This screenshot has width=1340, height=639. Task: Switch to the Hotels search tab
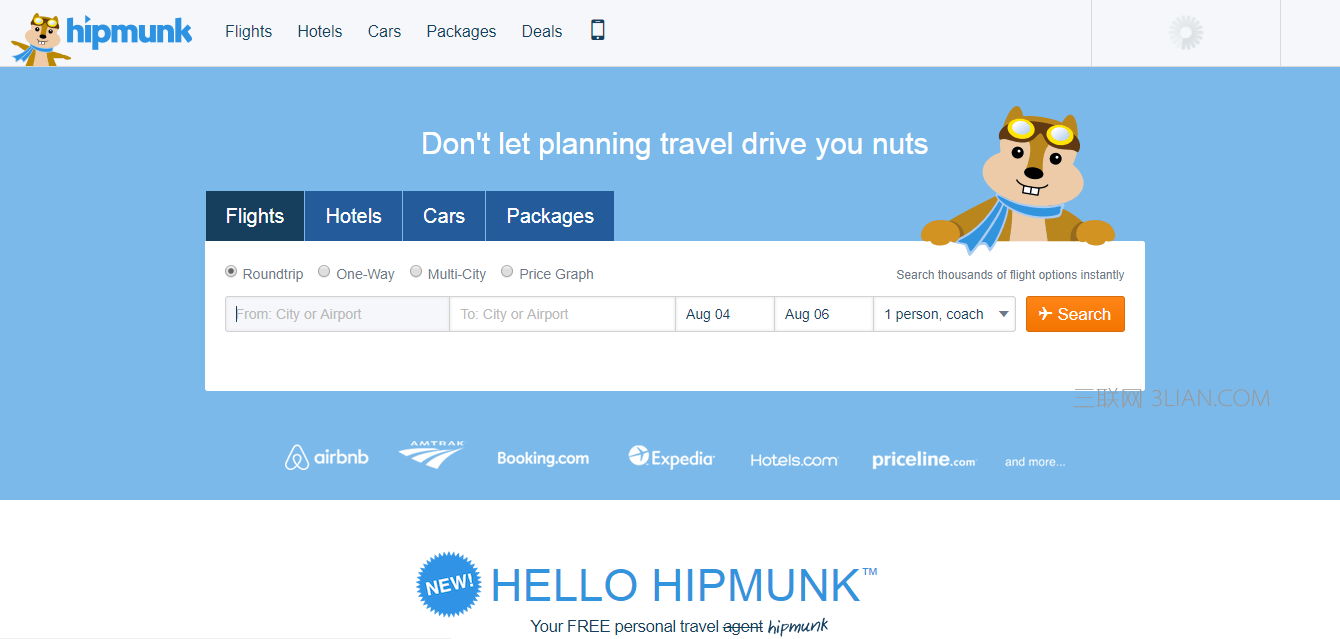(354, 216)
